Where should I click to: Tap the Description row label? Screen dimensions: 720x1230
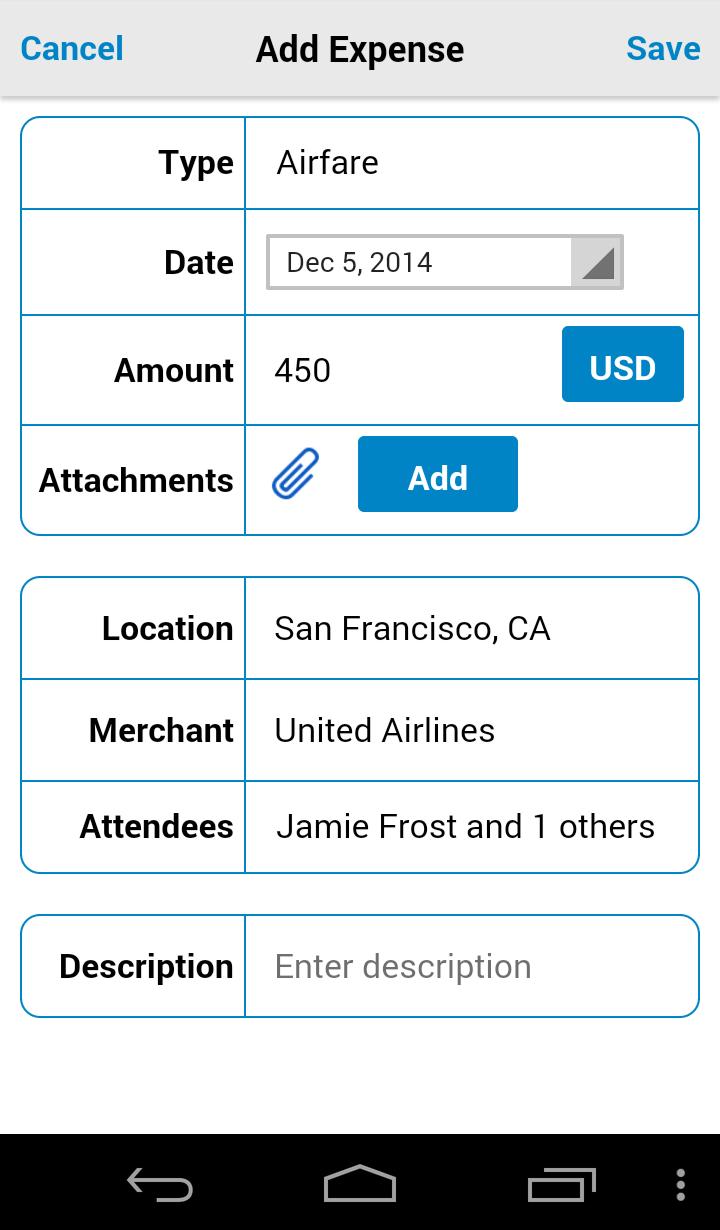(x=146, y=967)
